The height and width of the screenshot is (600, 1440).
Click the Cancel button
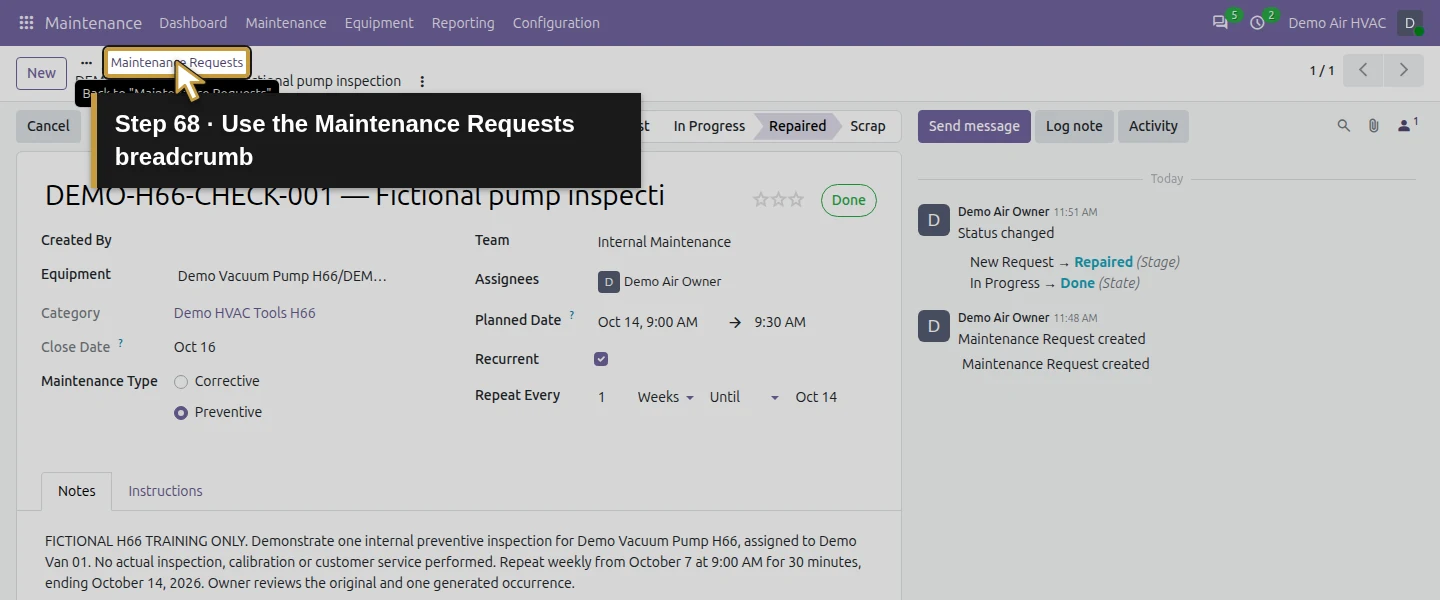(48, 126)
